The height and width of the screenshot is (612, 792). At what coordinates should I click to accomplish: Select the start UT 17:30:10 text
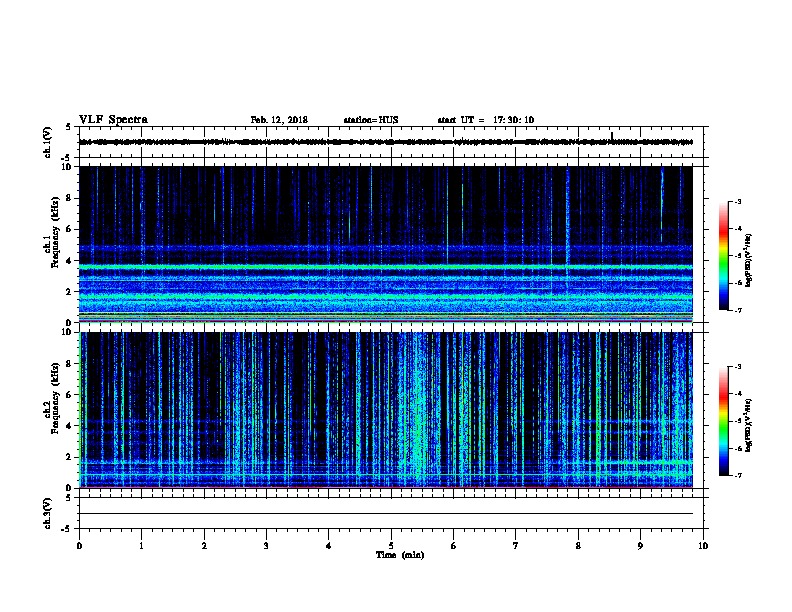485,120
